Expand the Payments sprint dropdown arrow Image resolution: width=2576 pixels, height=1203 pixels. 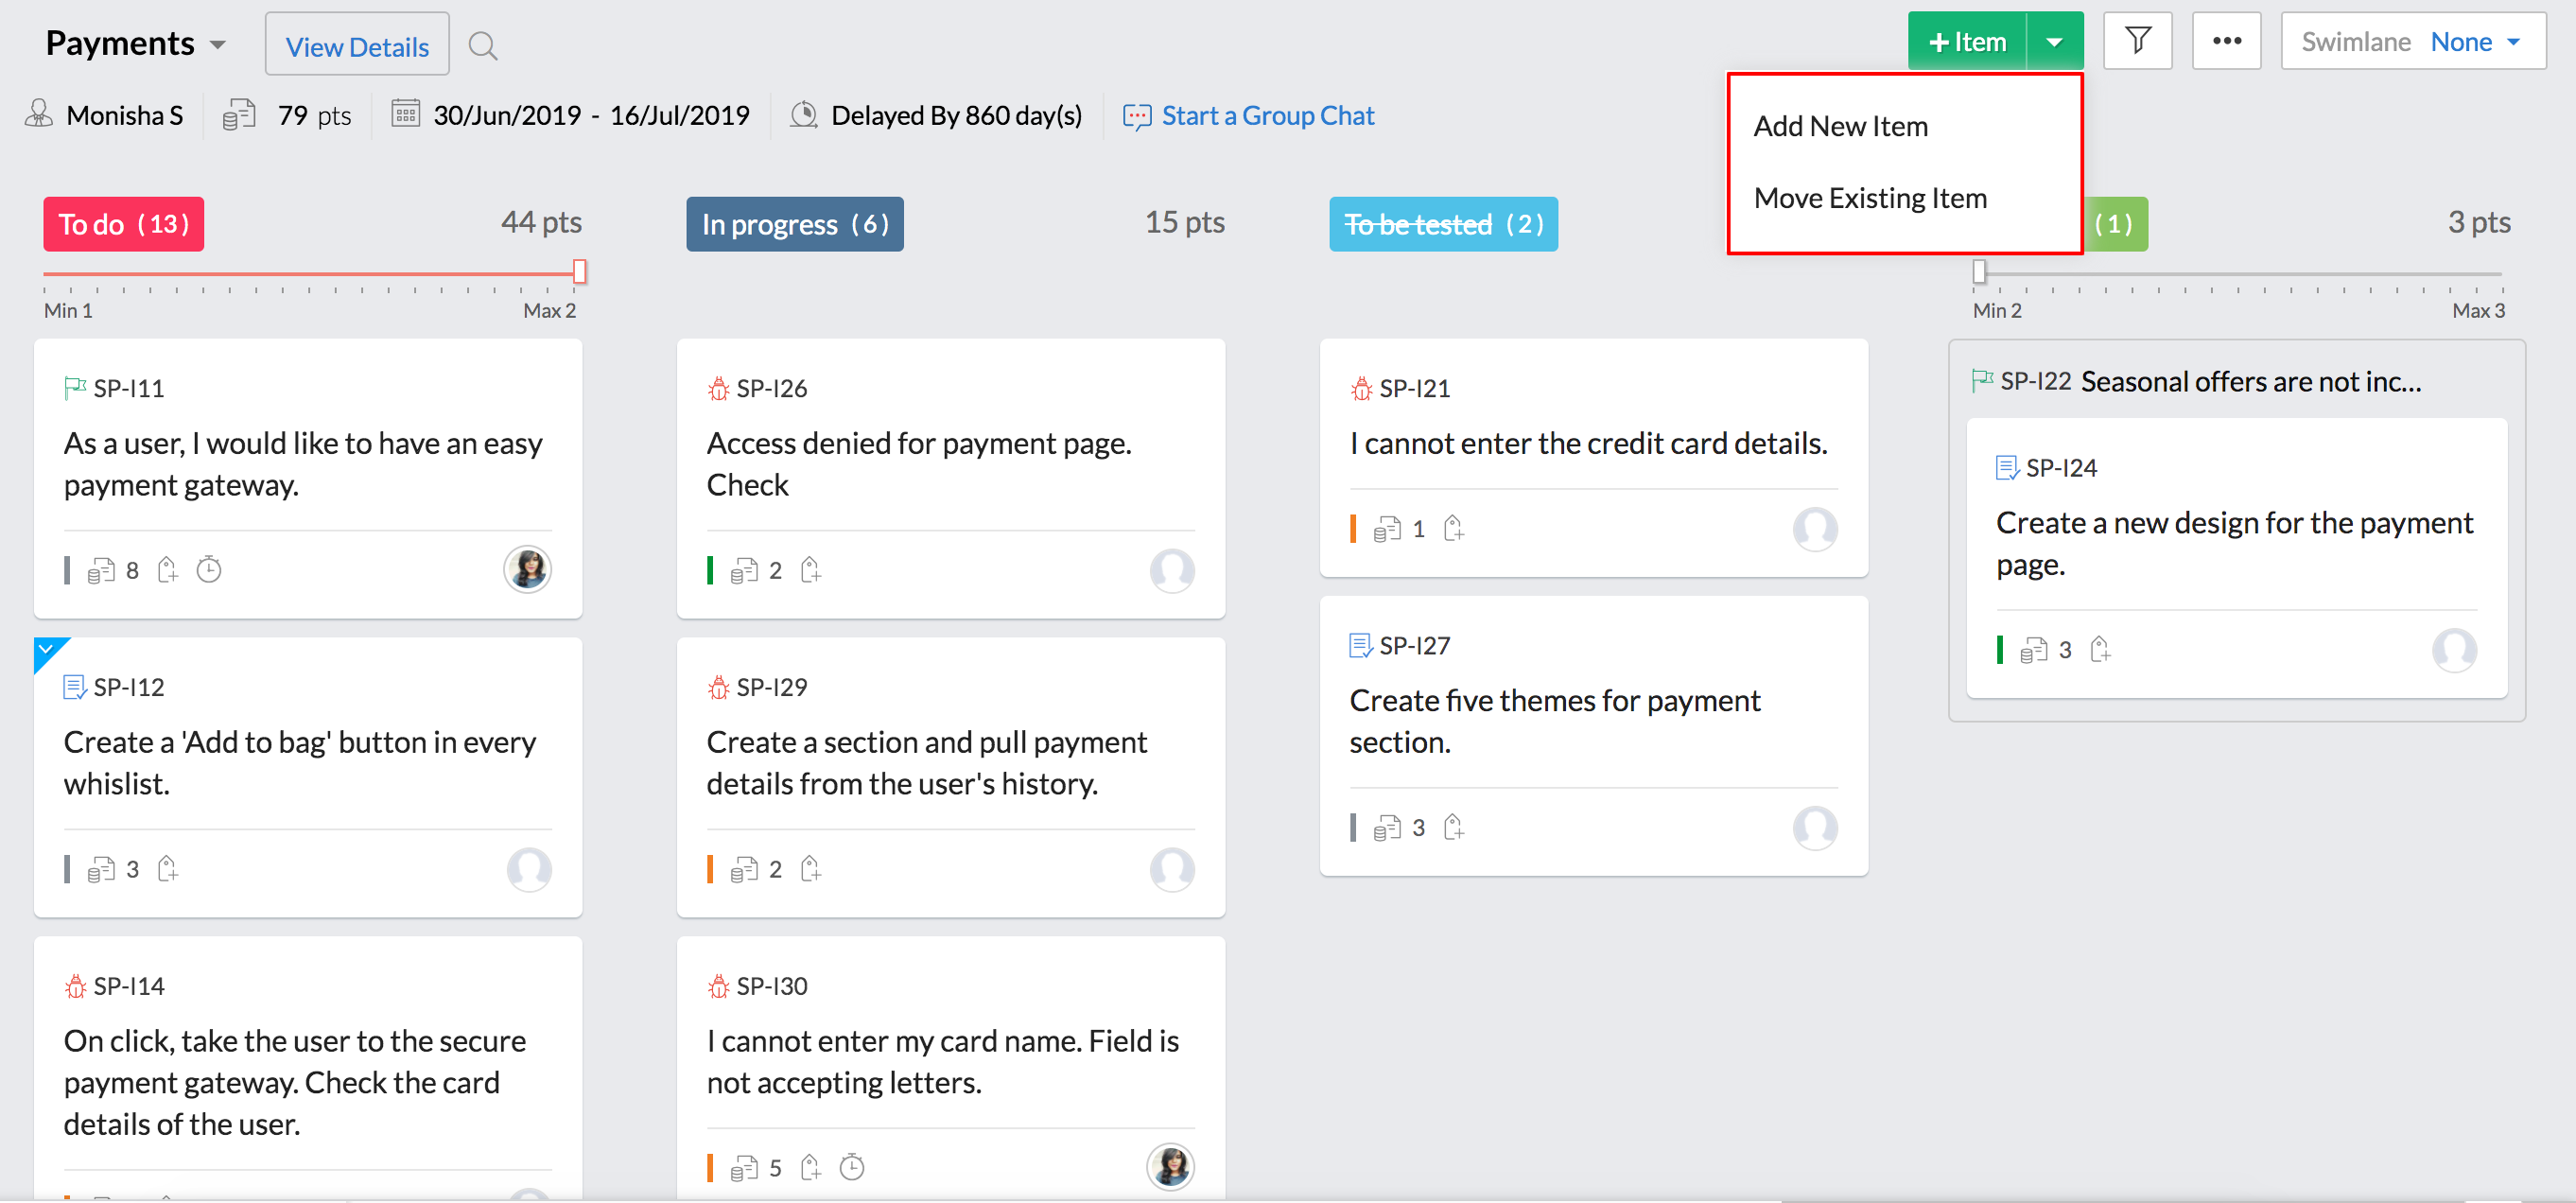218,45
